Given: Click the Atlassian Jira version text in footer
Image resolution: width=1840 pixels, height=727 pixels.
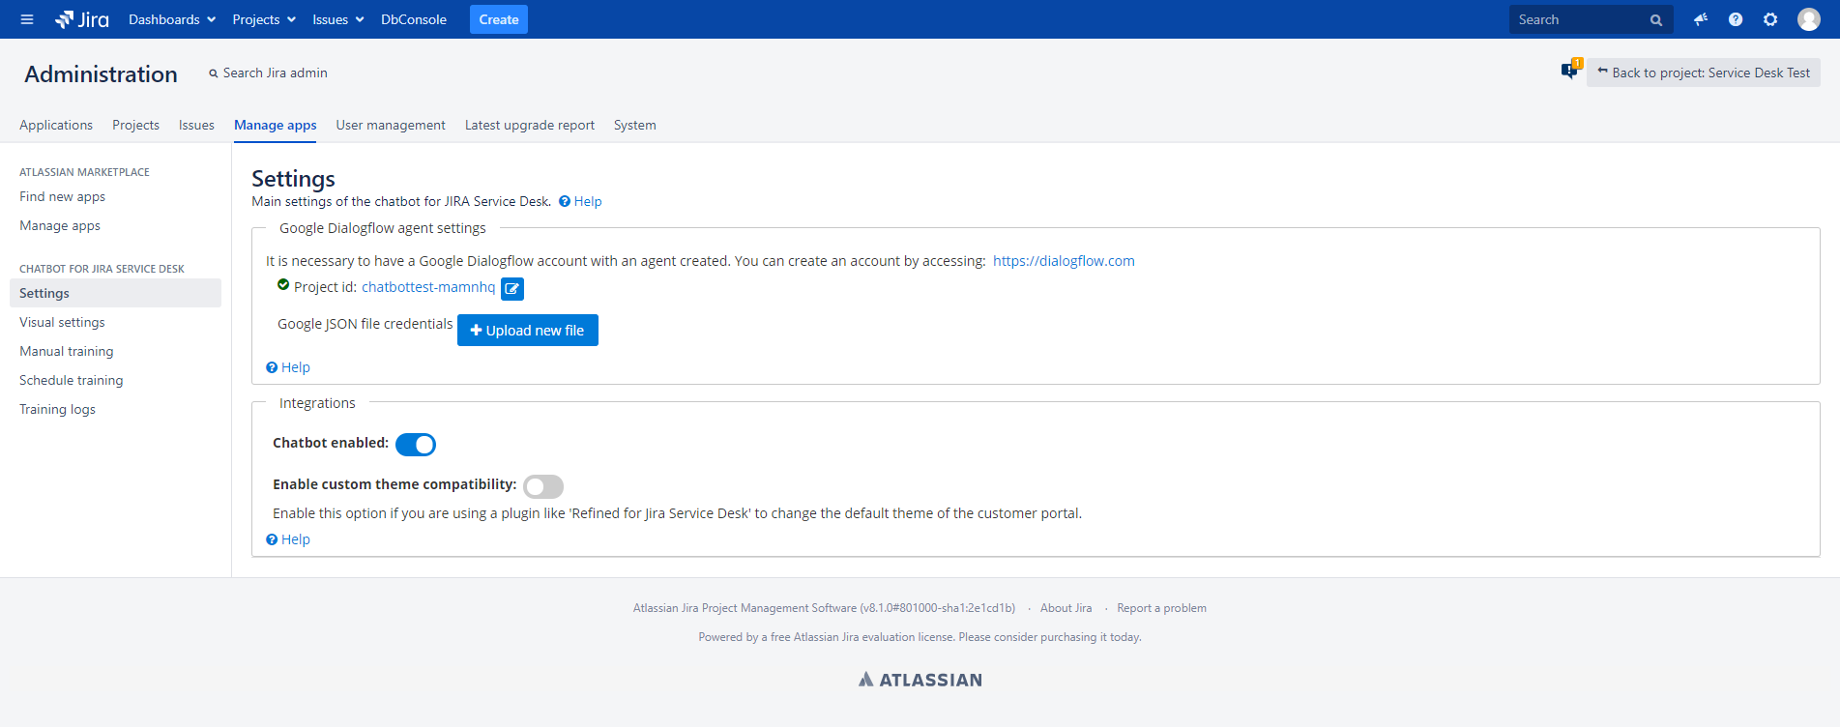Looking at the screenshot, I should (824, 608).
